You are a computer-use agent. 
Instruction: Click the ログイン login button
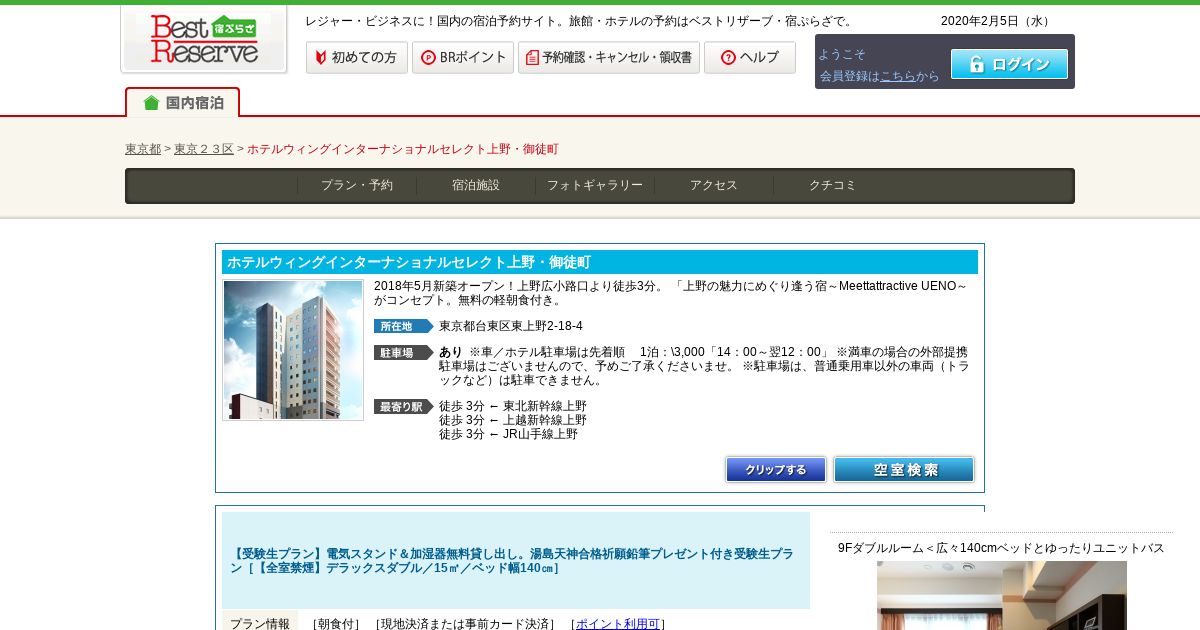pos(1009,64)
